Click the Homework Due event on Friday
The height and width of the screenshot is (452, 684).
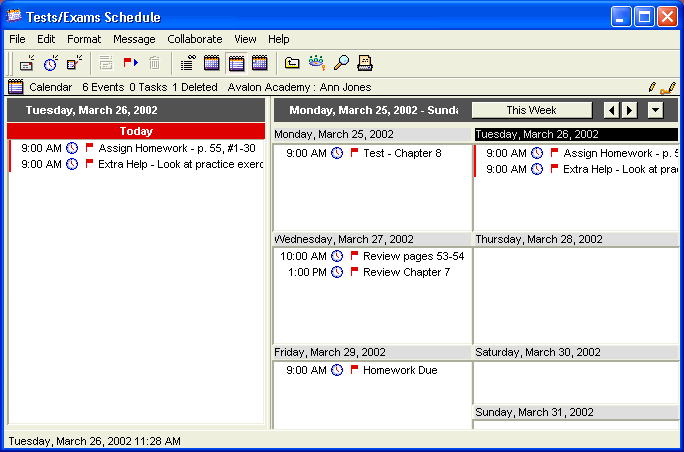[400, 370]
